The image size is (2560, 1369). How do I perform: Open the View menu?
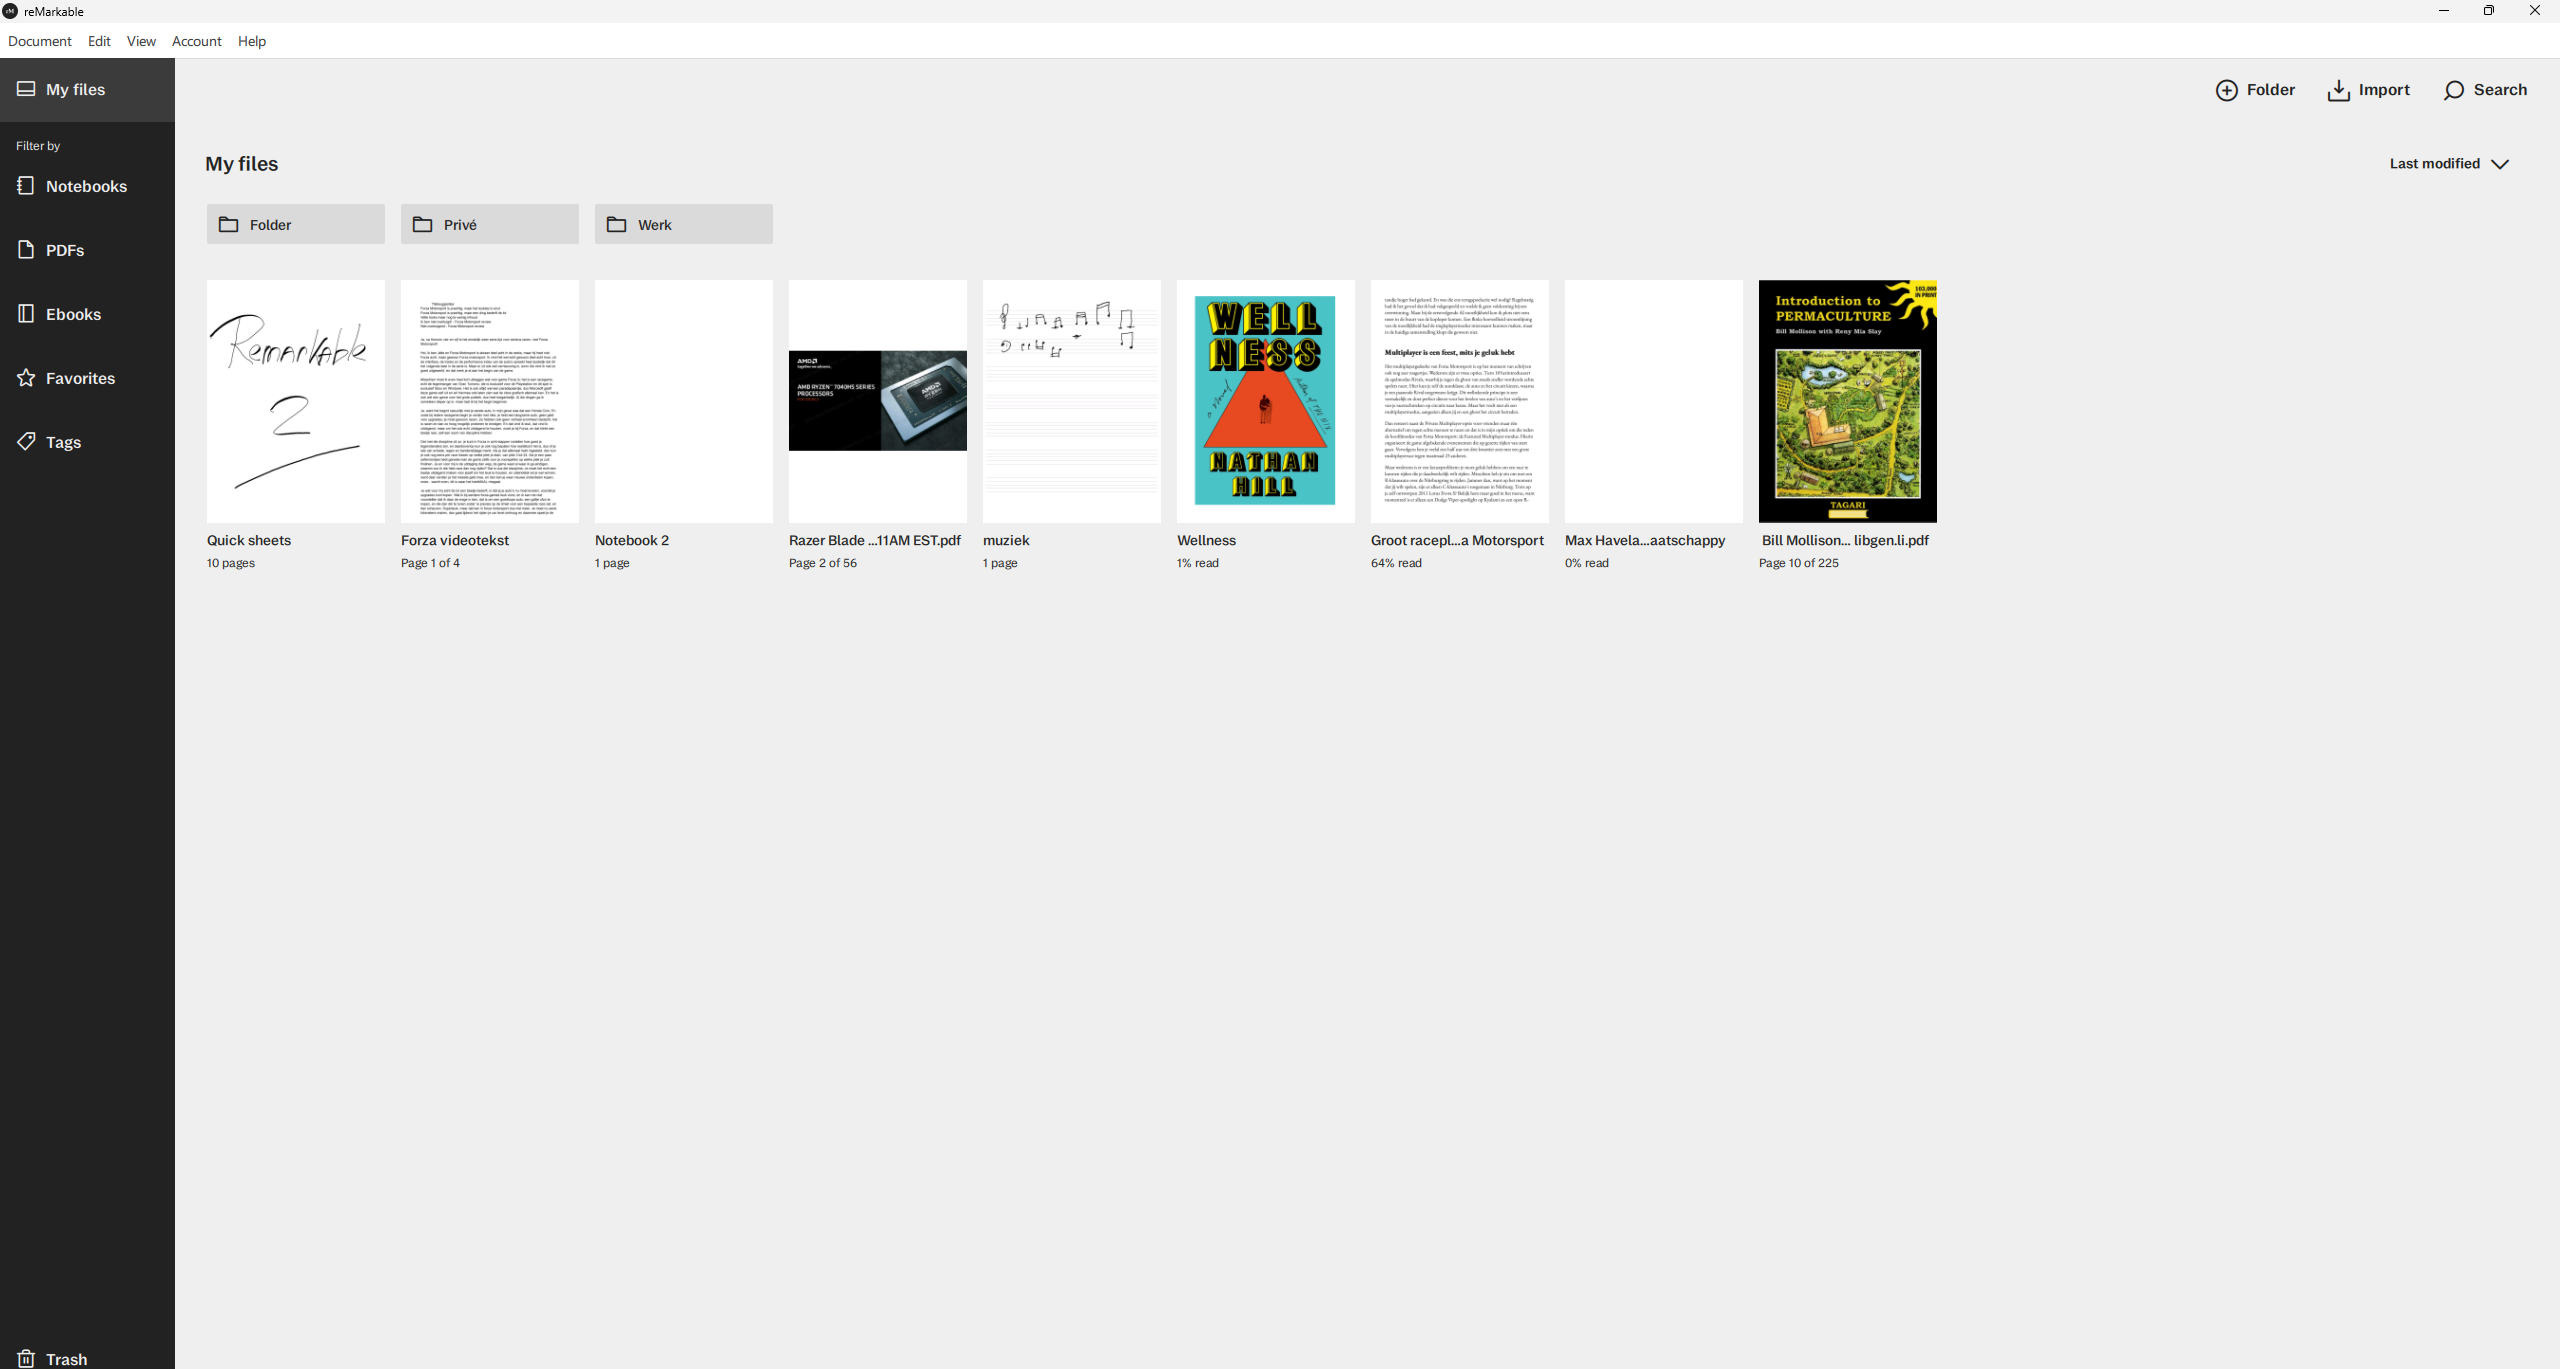pyautogui.click(x=141, y=41)
